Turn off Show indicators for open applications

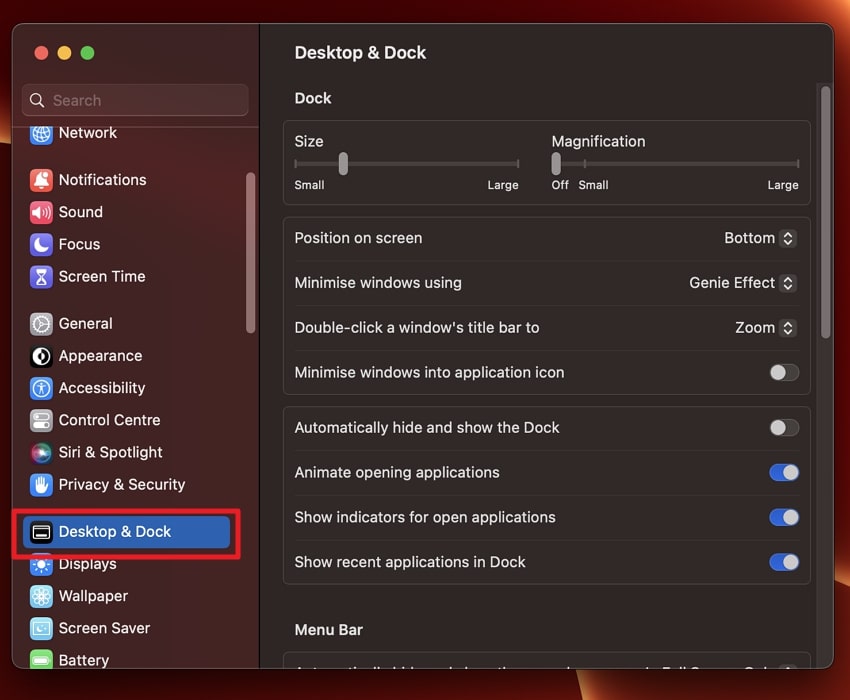[x=783, y=517]
